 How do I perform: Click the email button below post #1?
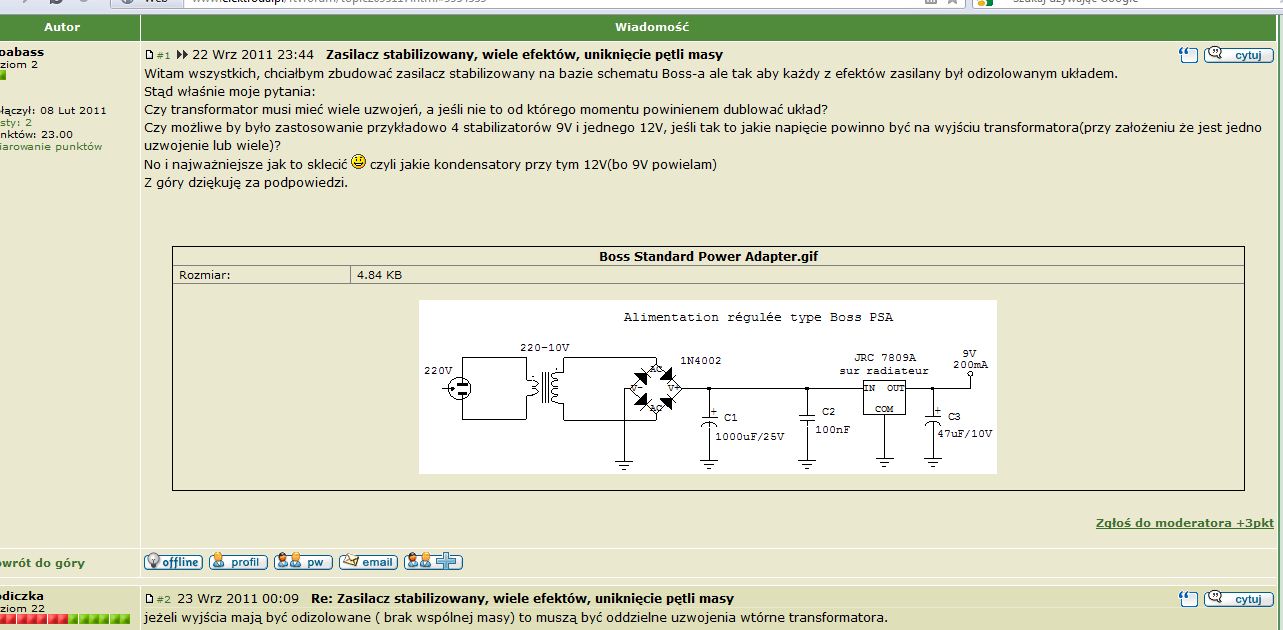tap(368, 562)
